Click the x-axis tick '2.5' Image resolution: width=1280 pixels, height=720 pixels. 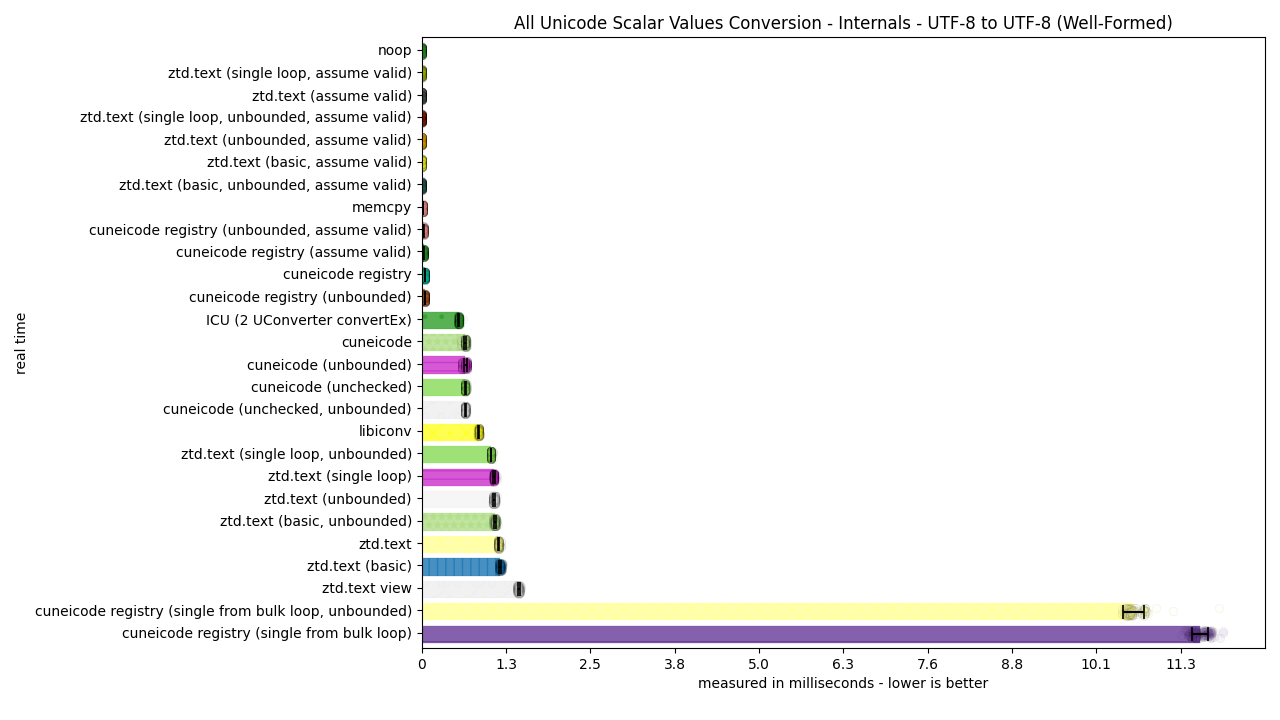pyautogui.click(x=590, y=663)
